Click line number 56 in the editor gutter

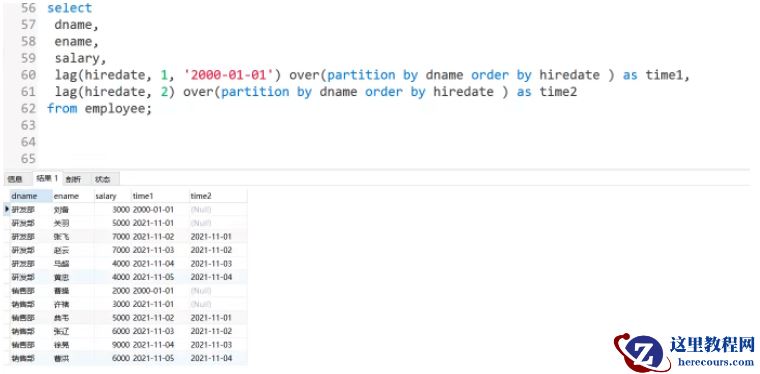pyautogui.click(x=29, y=8)
